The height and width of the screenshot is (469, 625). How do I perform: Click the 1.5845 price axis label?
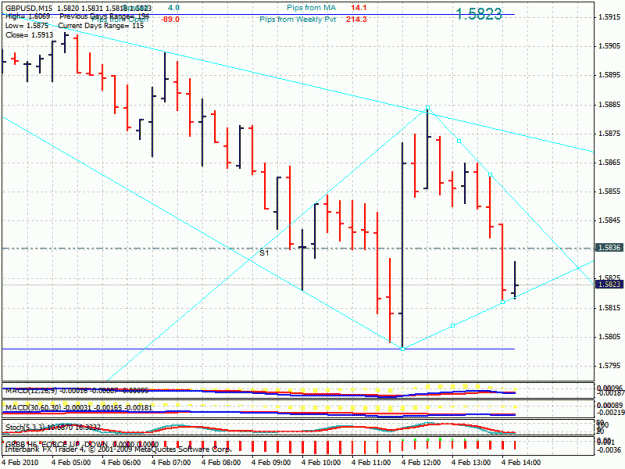point(610,220)
